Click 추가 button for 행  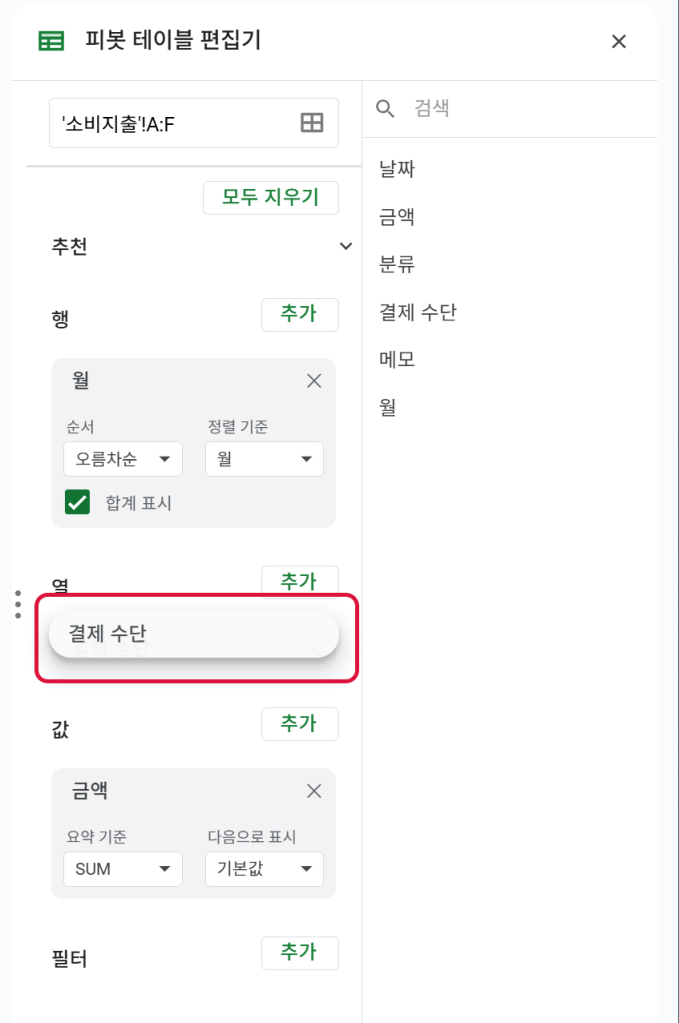point(299,314)
